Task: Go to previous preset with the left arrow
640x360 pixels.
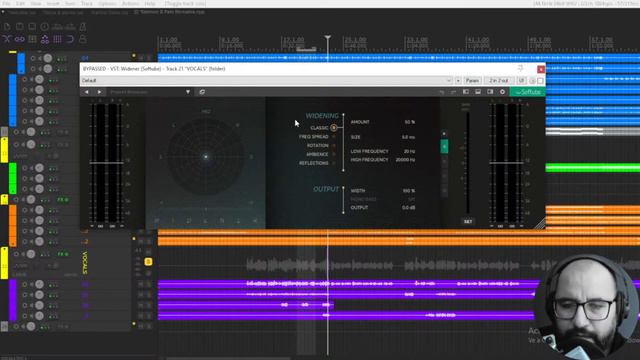Action: click(x=87, y=92)
